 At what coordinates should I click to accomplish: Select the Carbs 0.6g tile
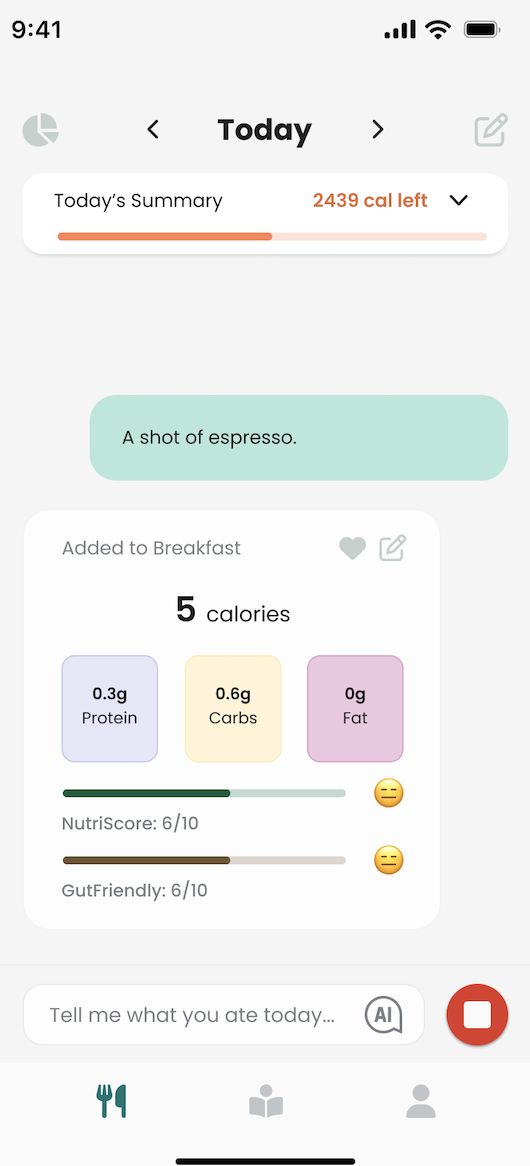pos(233,709)
